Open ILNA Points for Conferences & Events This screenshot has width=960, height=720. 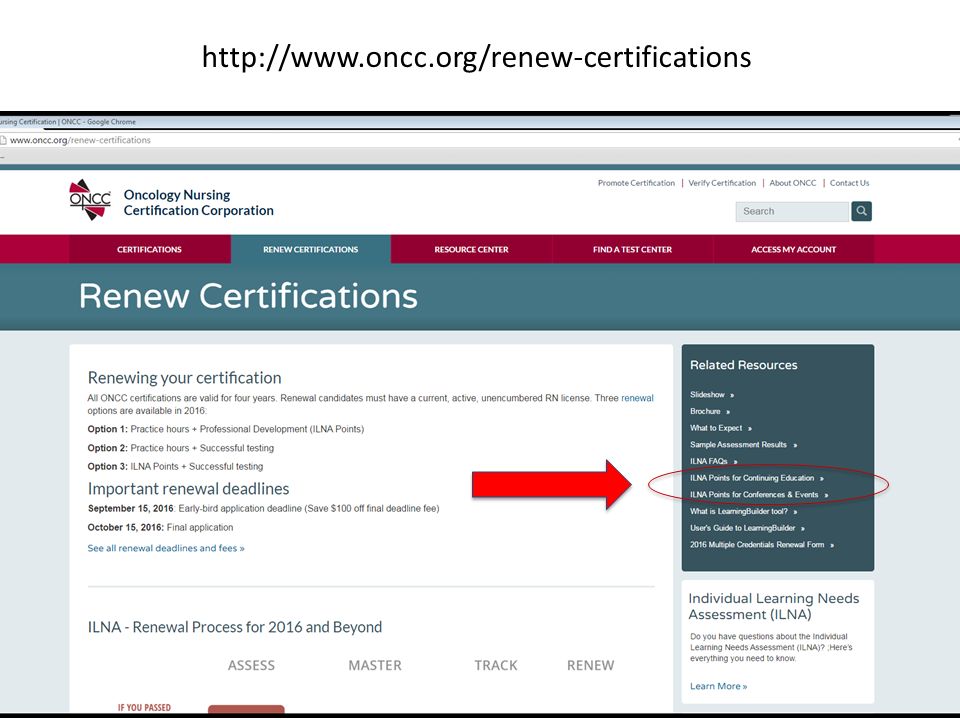[x=759, y=494]
